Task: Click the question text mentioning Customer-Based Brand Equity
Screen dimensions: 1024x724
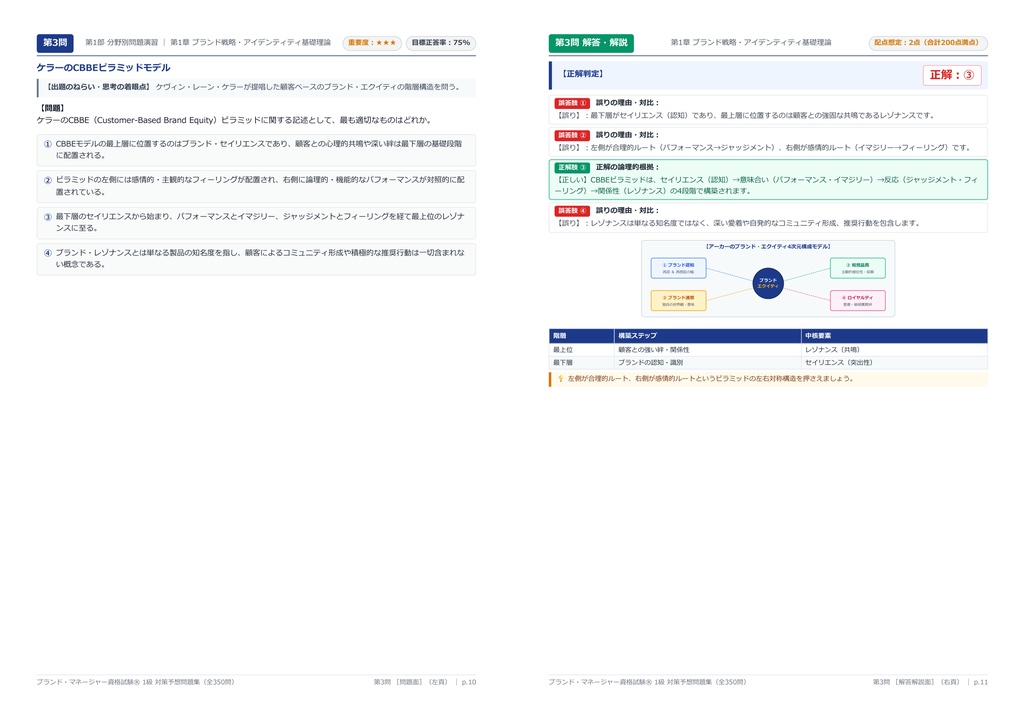Action: coord(234,120)
